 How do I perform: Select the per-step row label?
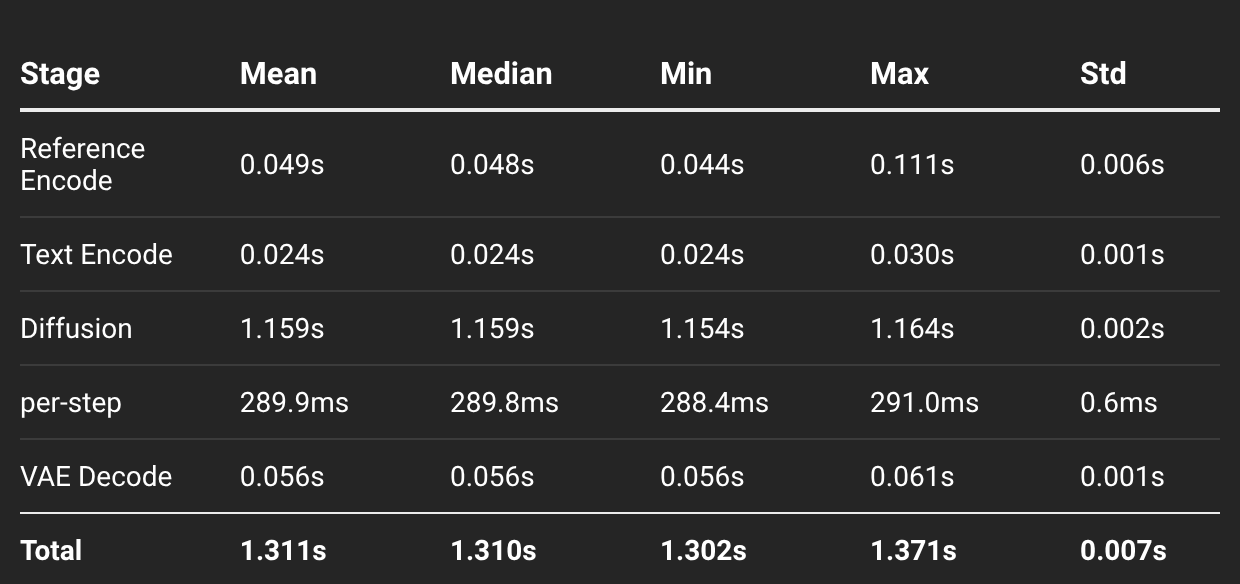(x=71, y=403)
